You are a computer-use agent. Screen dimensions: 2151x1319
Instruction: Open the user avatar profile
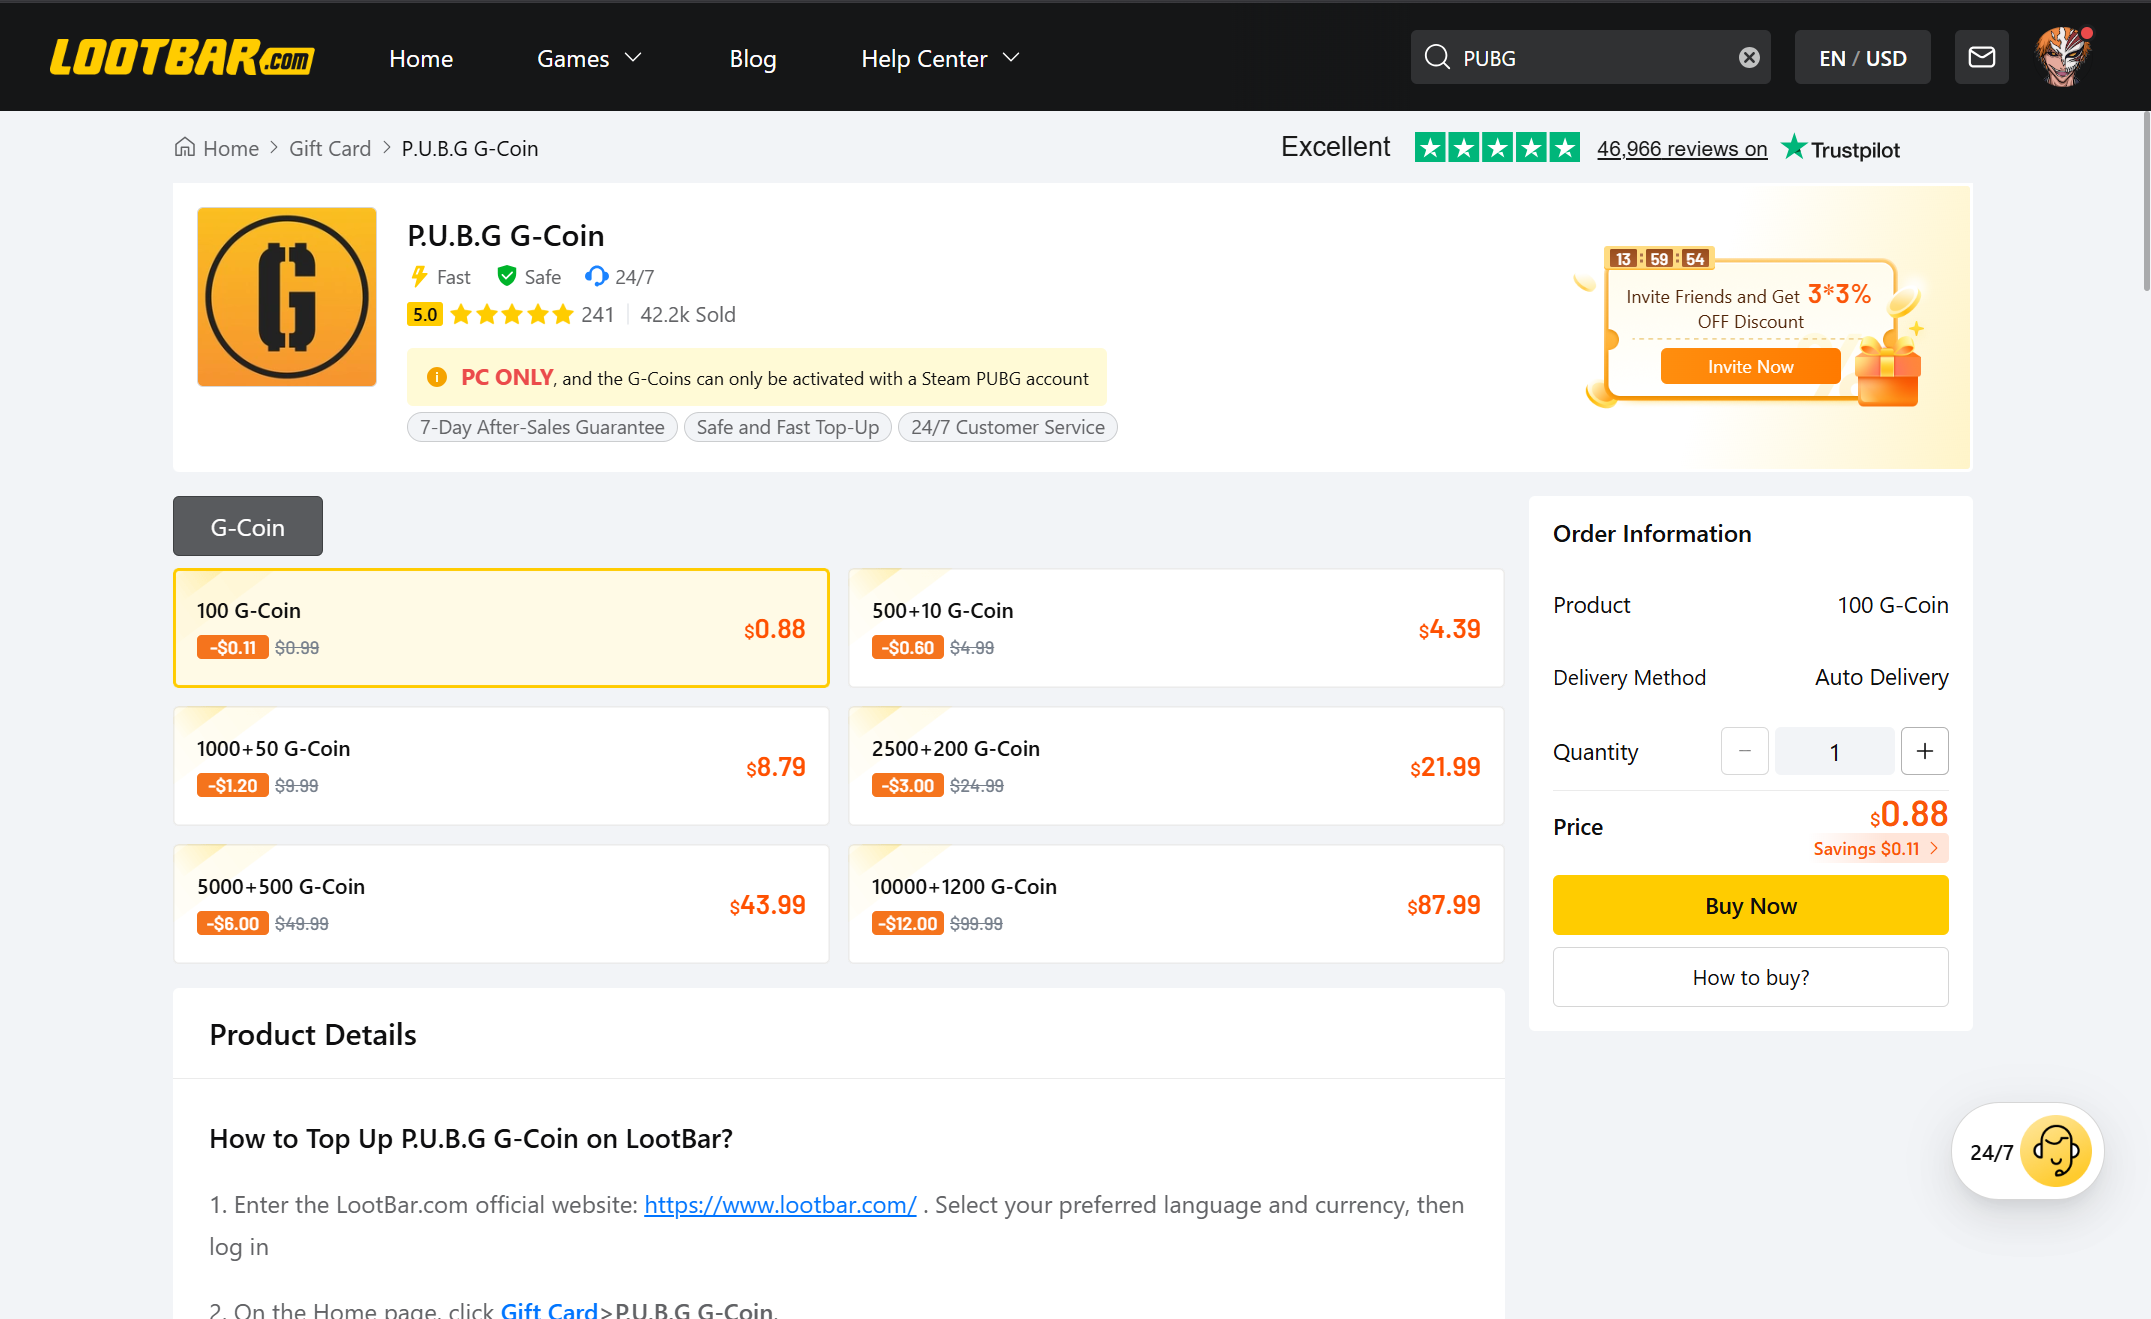tap(2062, 57)
